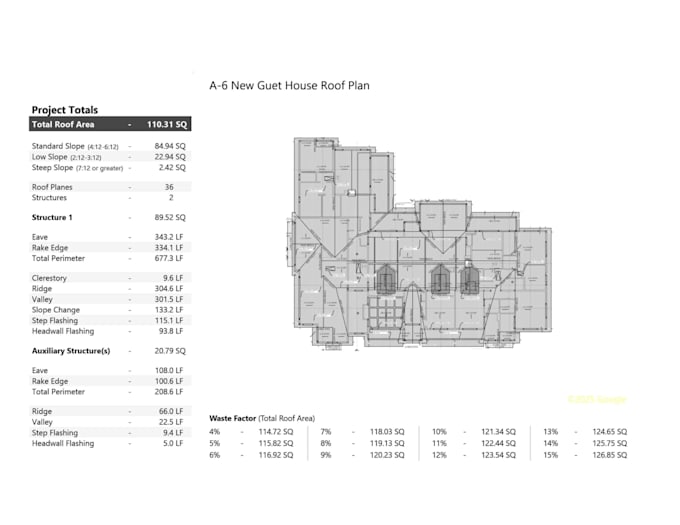
Task: Select the 14% waste value '125.75 SQ'
Action: click(610, 443)
